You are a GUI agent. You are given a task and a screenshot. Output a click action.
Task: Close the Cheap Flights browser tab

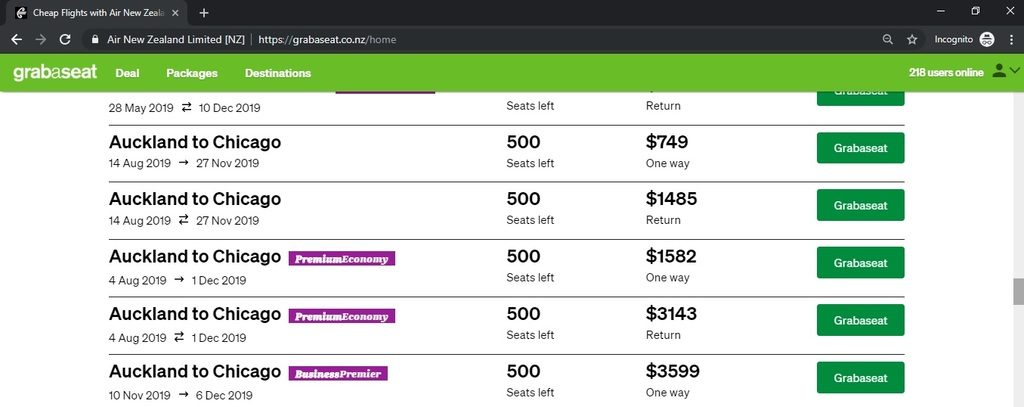pos(175,12)
